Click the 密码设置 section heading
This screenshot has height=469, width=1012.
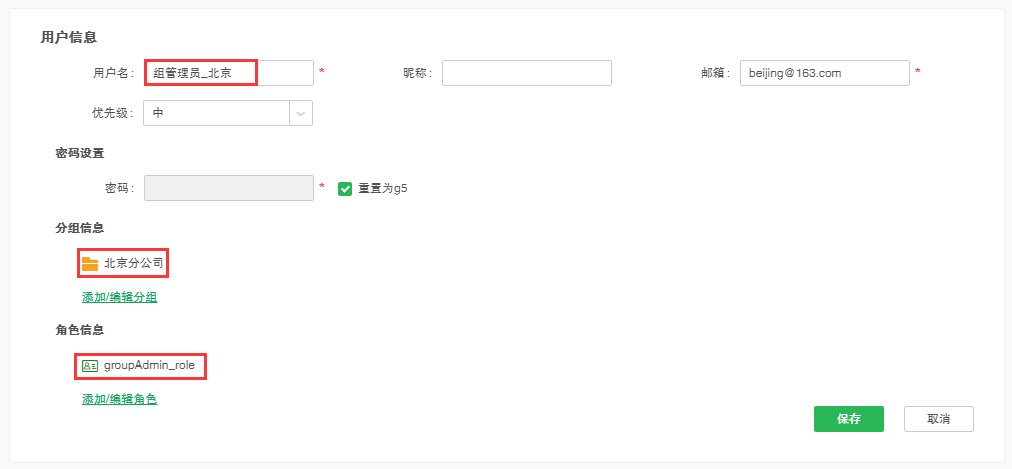click(80, 153)
